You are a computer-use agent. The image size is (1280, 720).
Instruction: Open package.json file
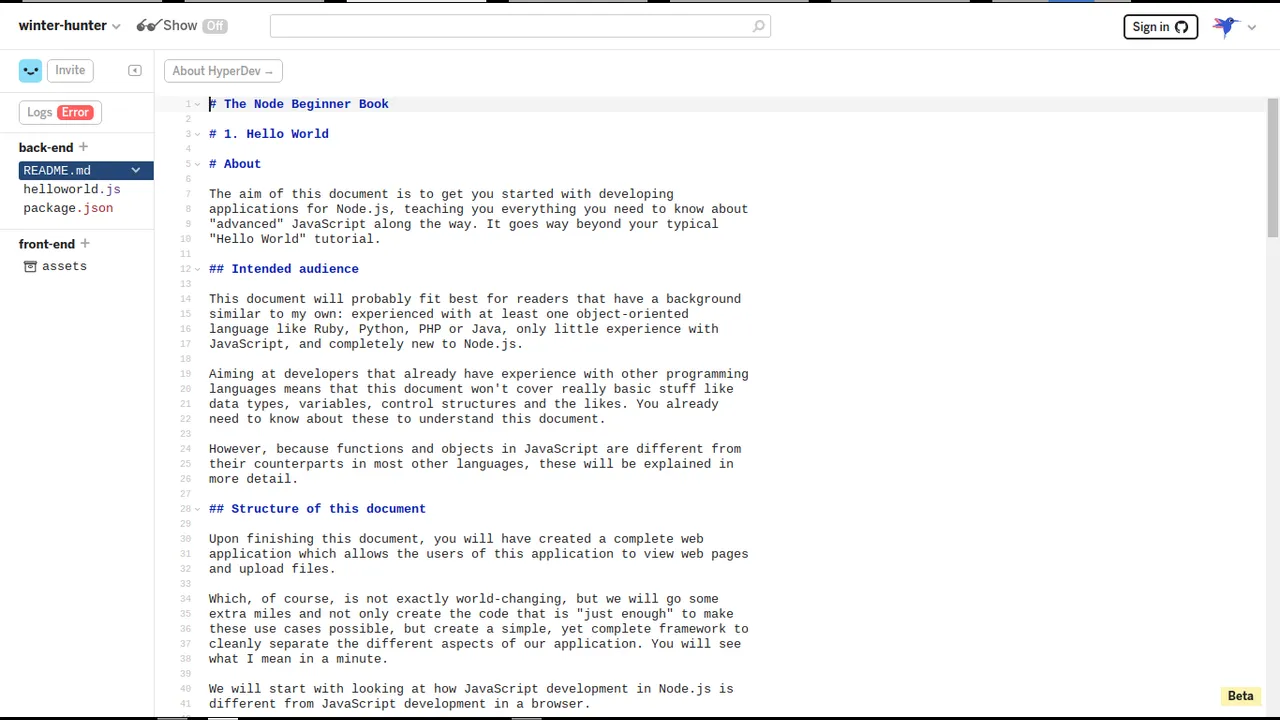tap(68, 208)
